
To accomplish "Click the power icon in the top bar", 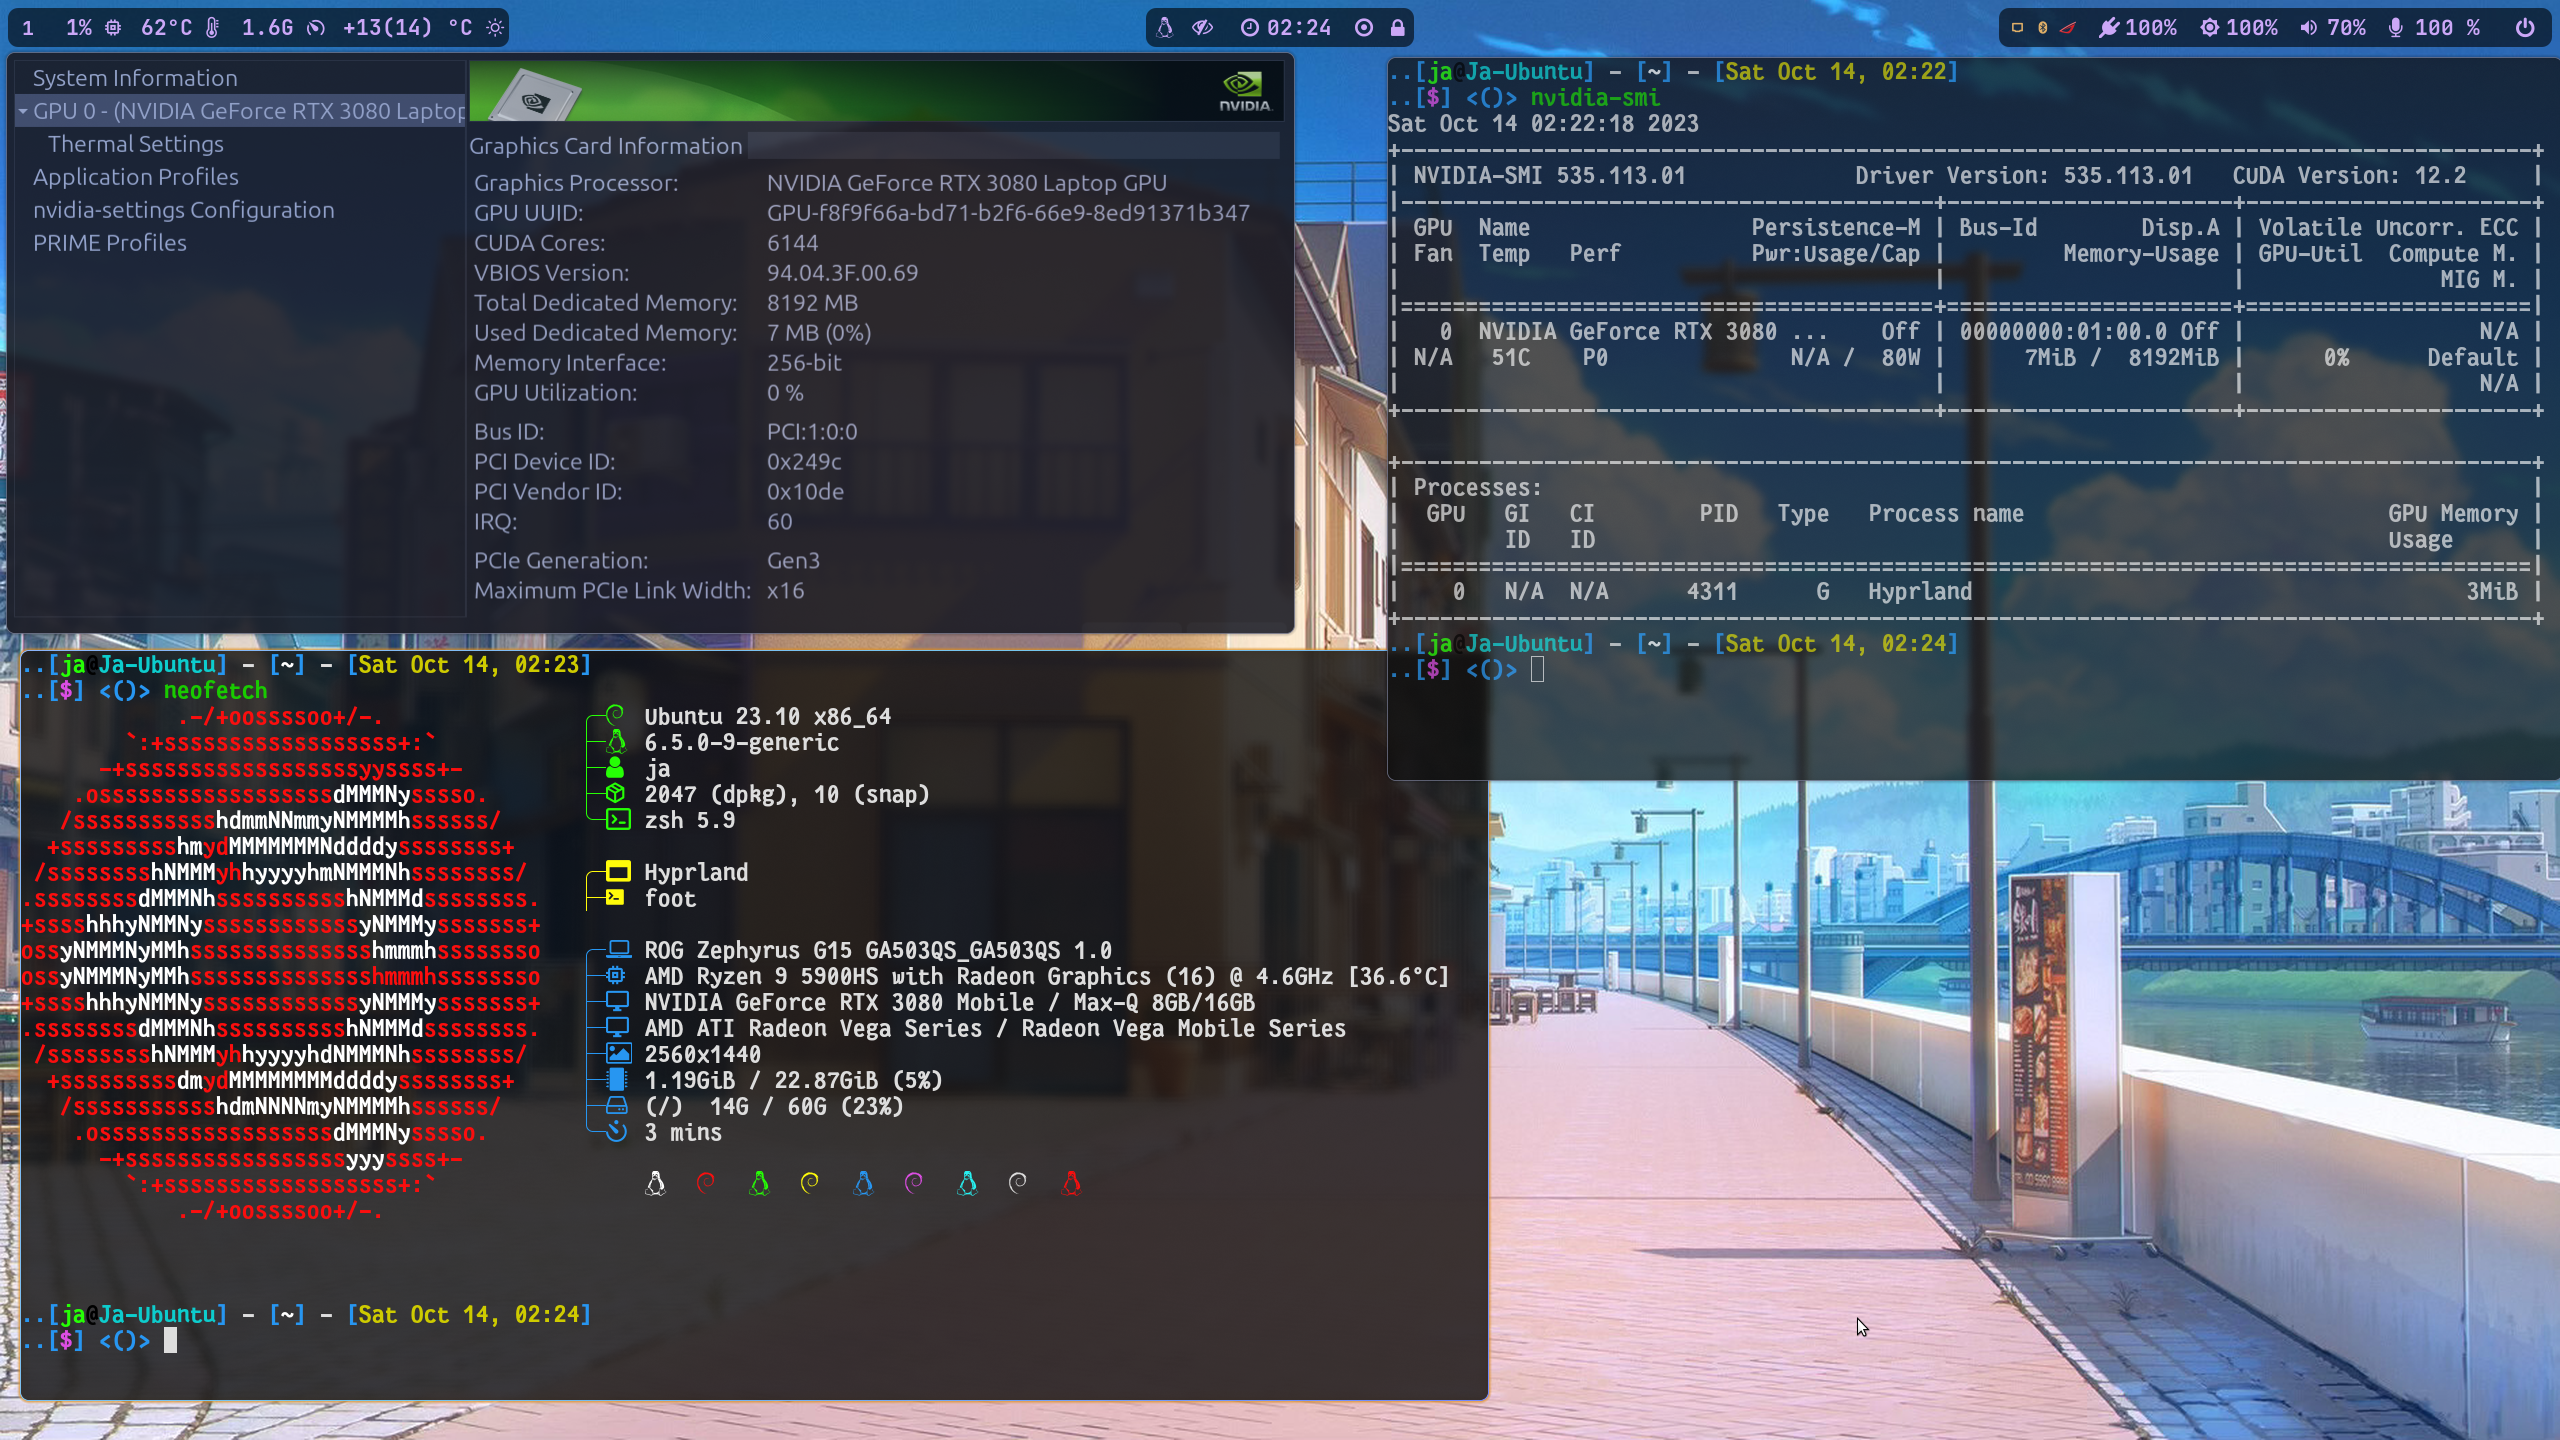I will (2525, 28).
